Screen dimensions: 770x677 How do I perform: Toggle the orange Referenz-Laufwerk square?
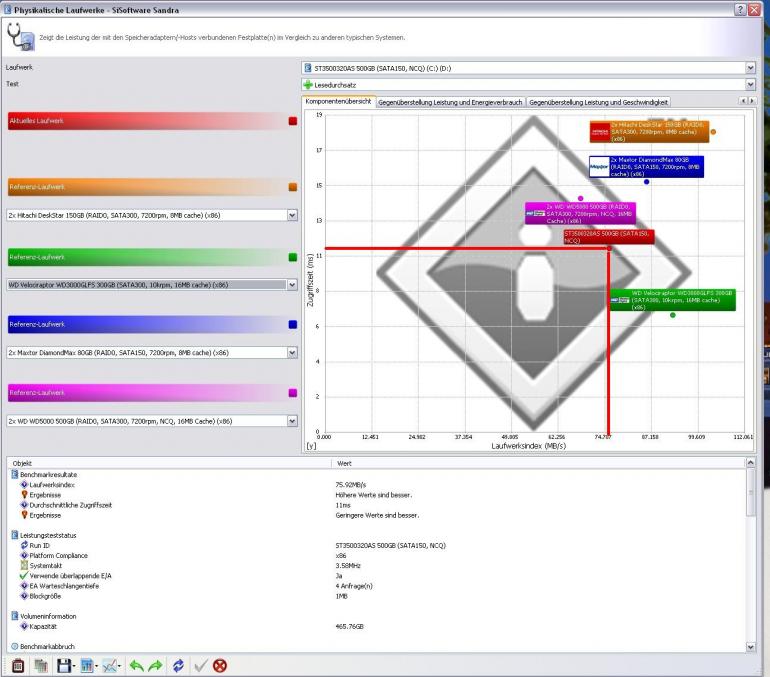293,187
